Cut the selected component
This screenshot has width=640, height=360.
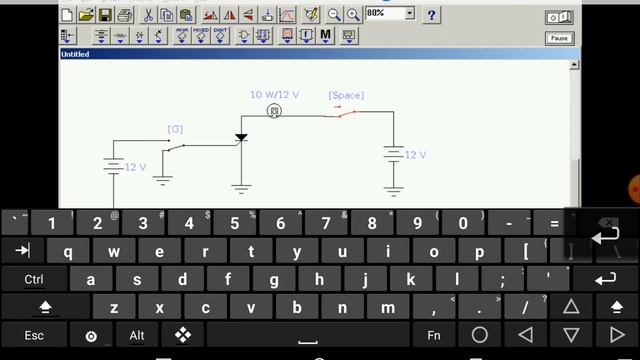click(x=148, y=15)
